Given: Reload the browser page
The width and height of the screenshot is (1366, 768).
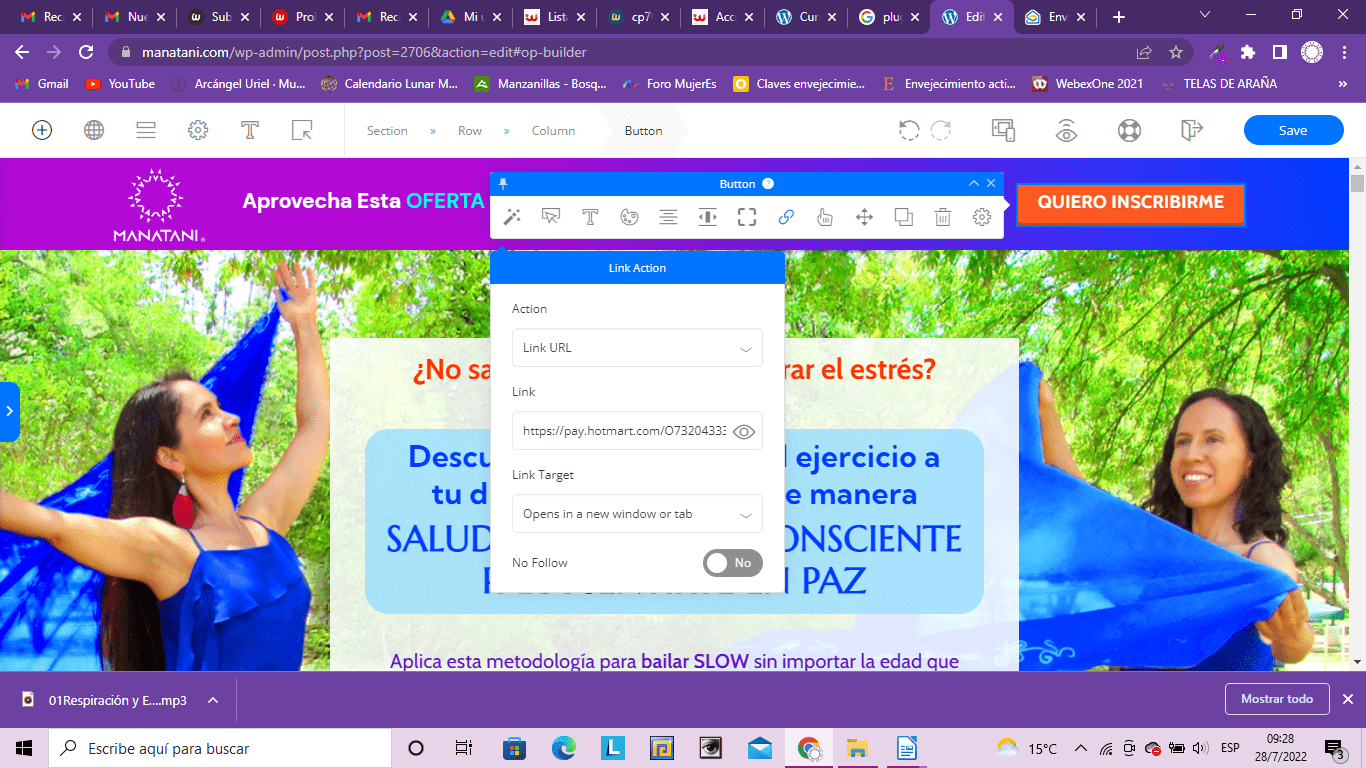Looking at the screenshot, I should coord(87,52).
